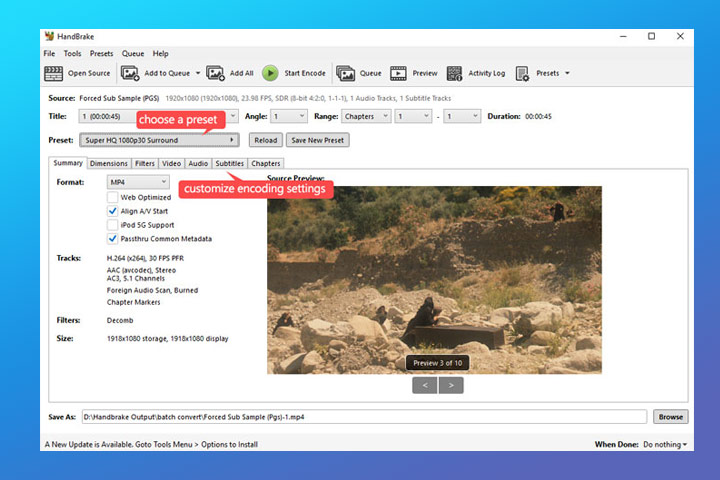Click the Save As file path field
This screenshot has width=720, height=480.
point(364,417)
